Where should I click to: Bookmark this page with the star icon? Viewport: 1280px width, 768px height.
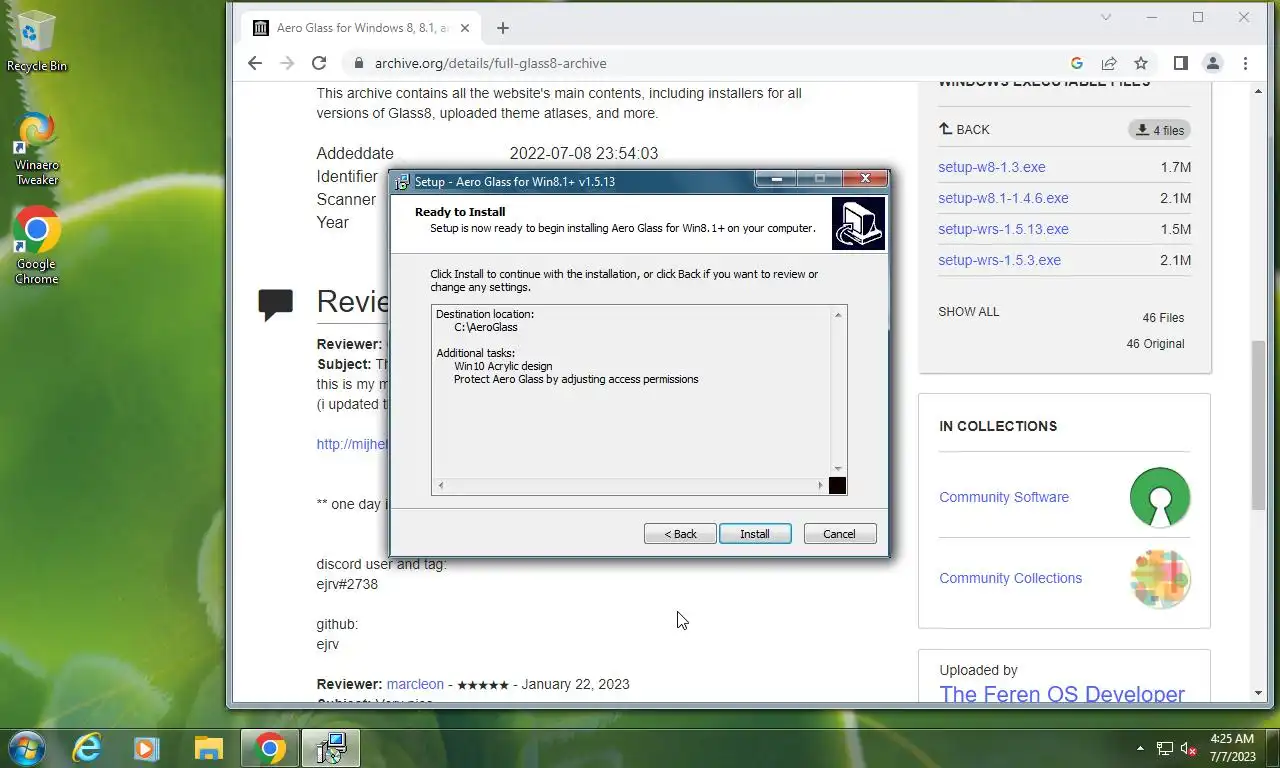click(1141, 63)
